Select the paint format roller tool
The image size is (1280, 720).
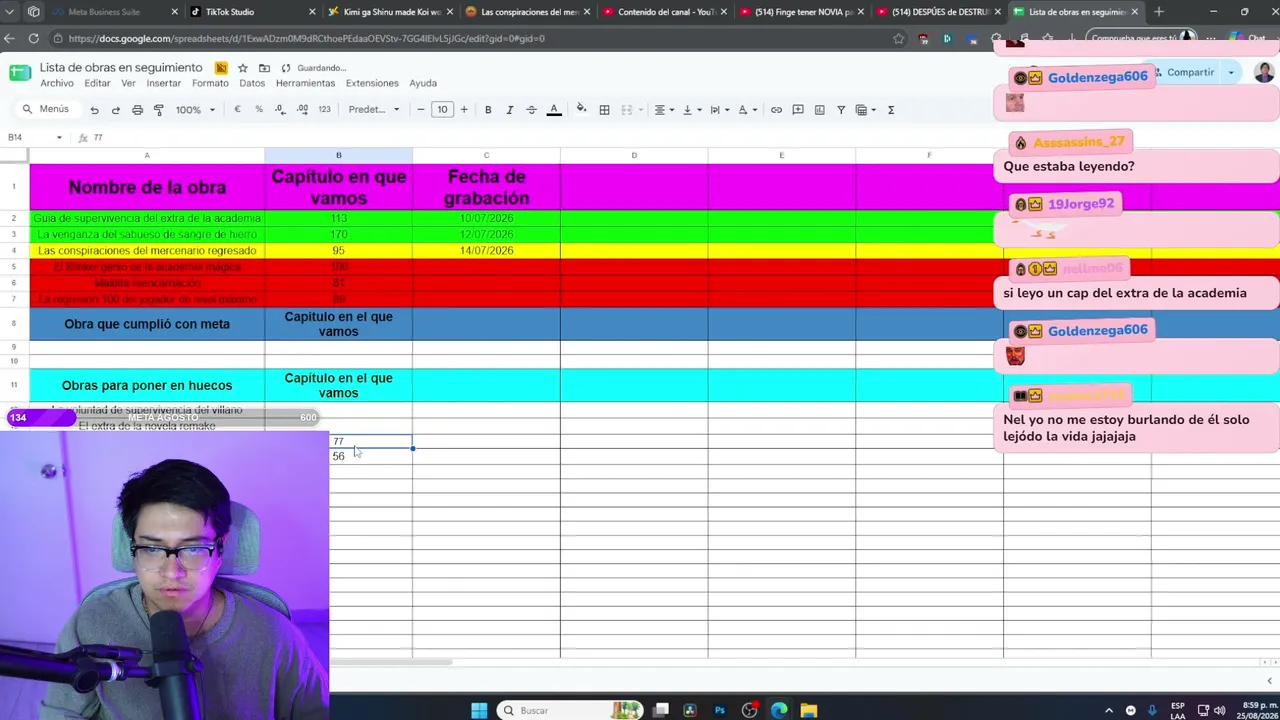click(x=159, y=110)
